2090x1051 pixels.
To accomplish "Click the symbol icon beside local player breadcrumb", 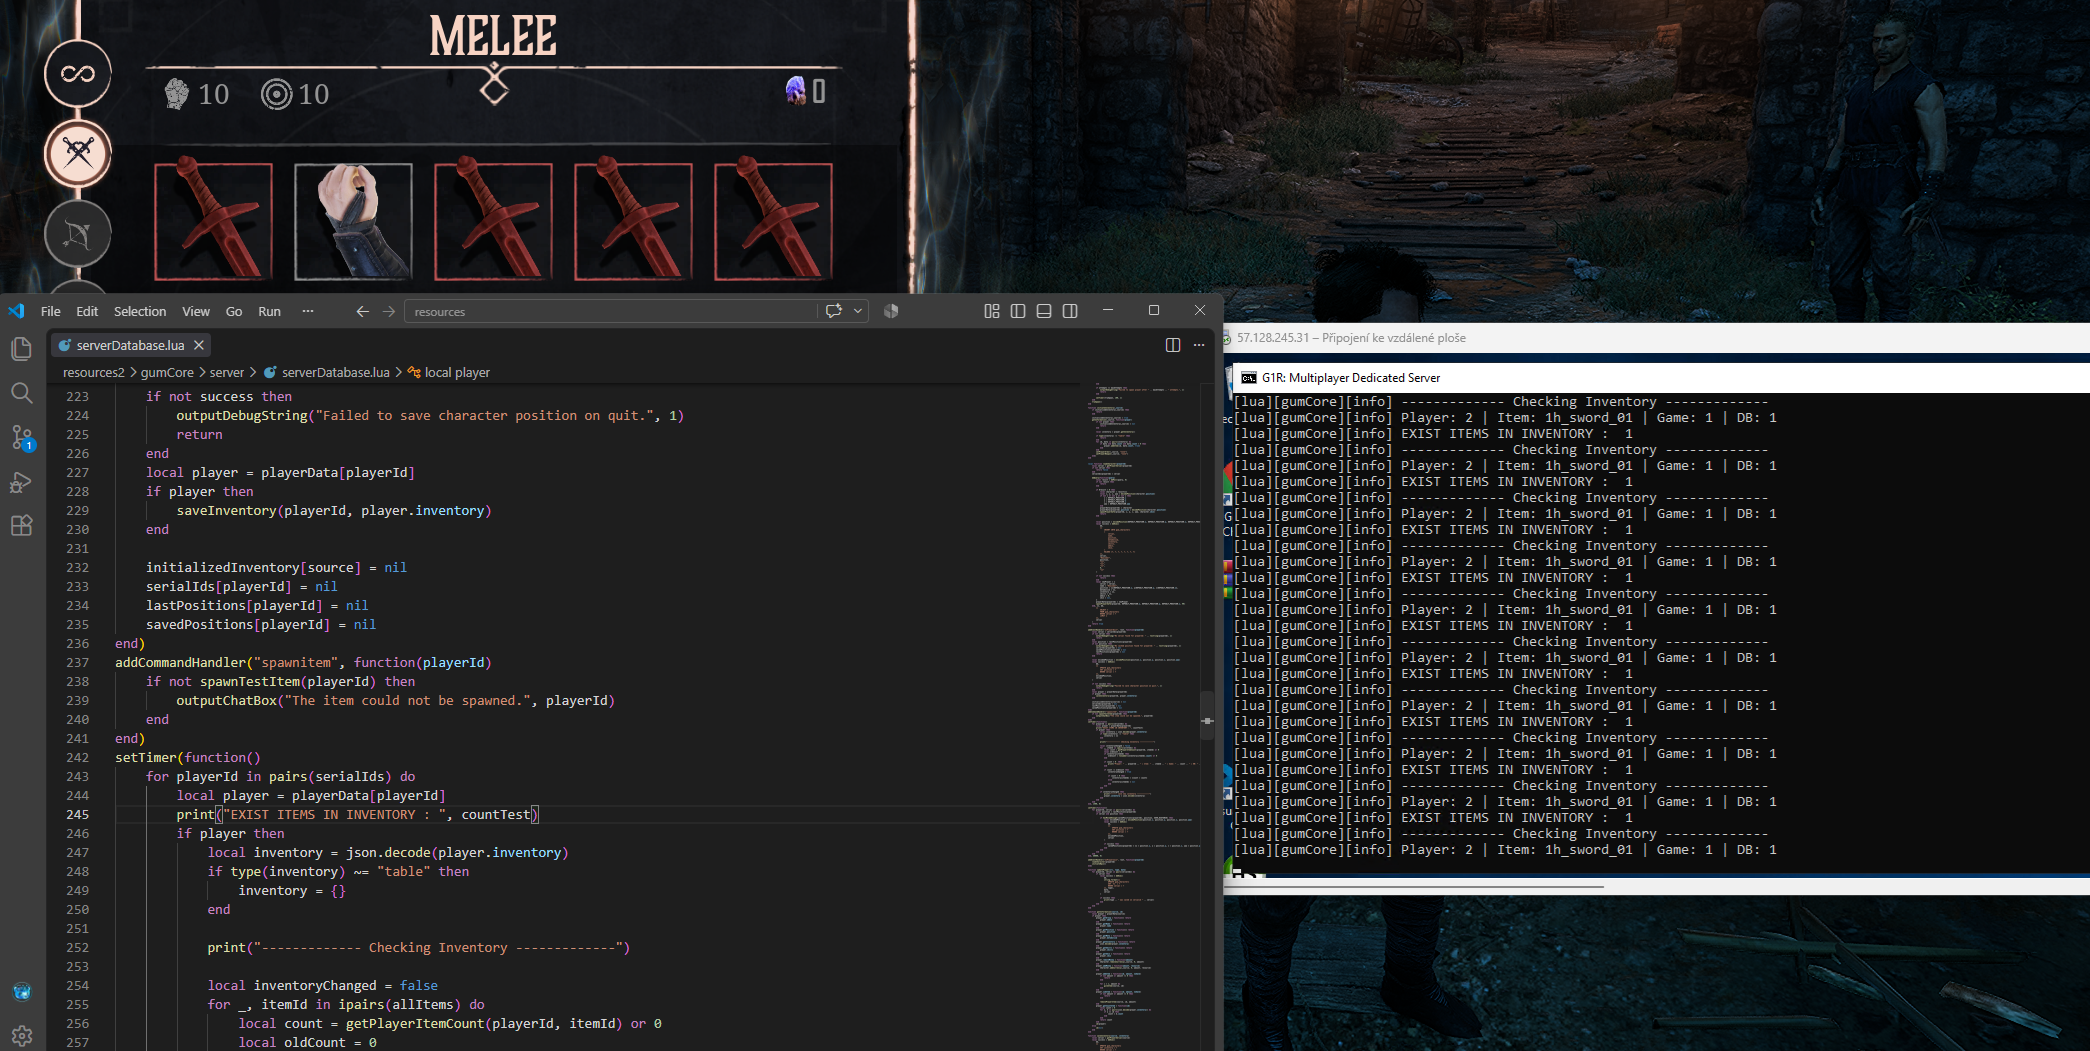I will [414, 372].
